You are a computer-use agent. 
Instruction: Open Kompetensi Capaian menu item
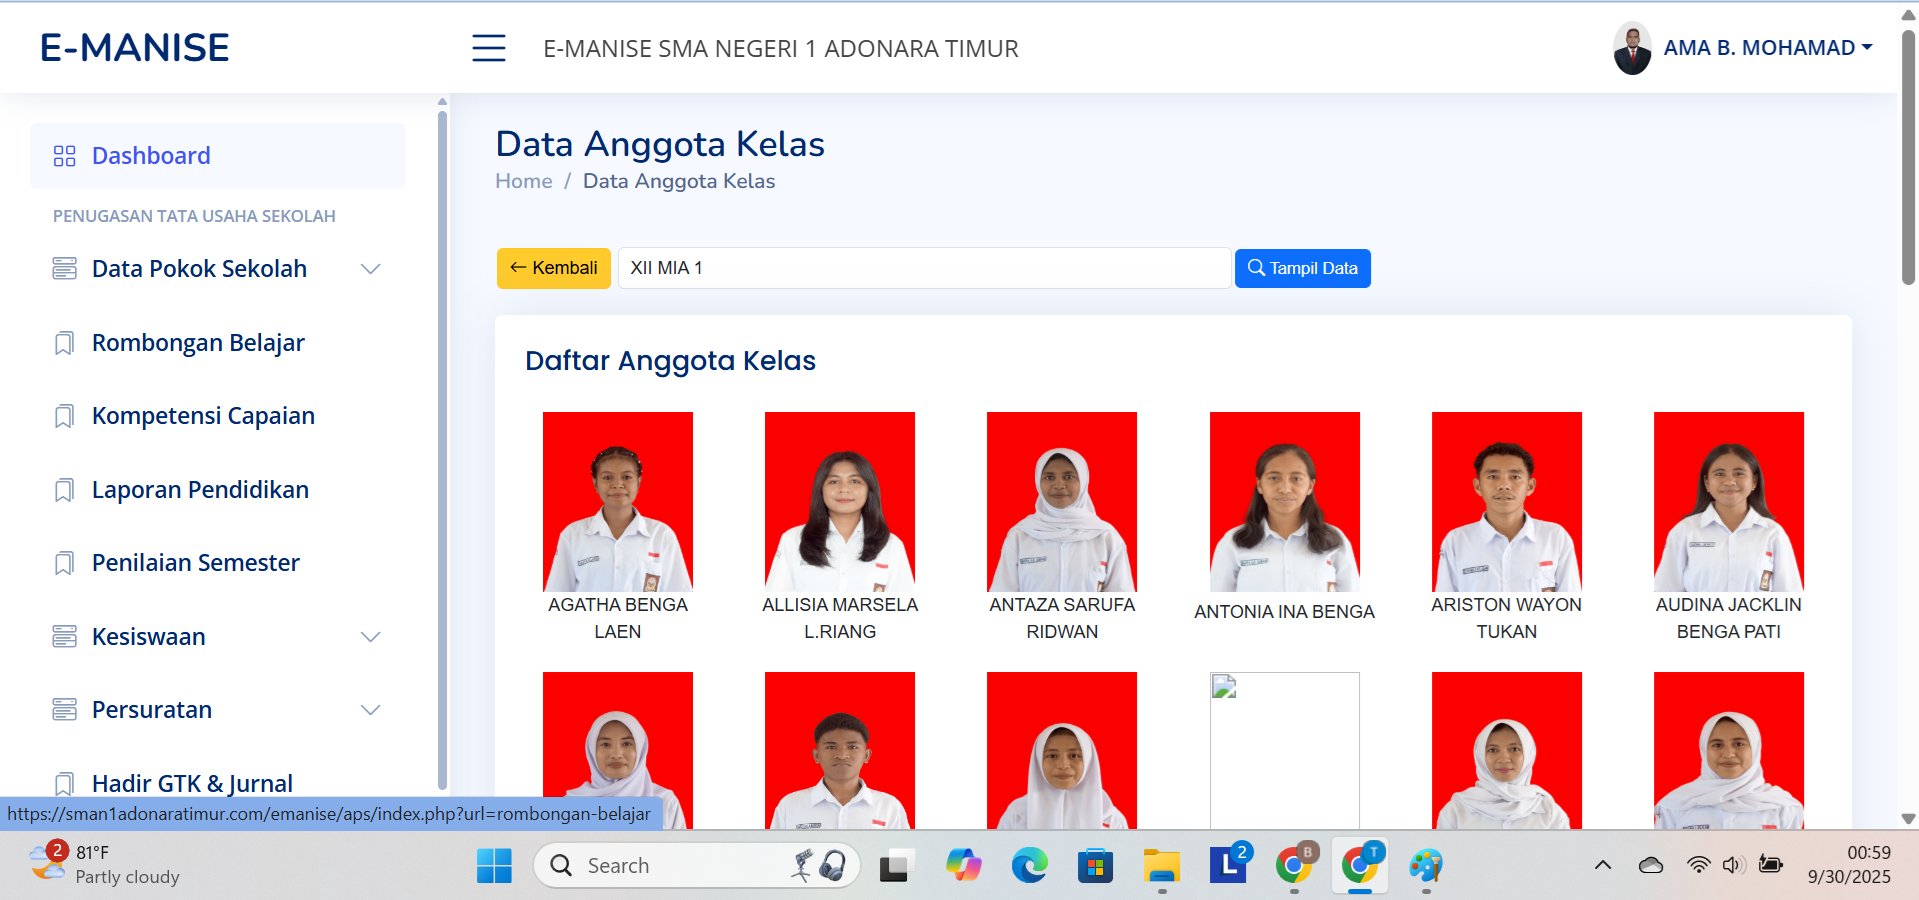click(x=203, y=416)
